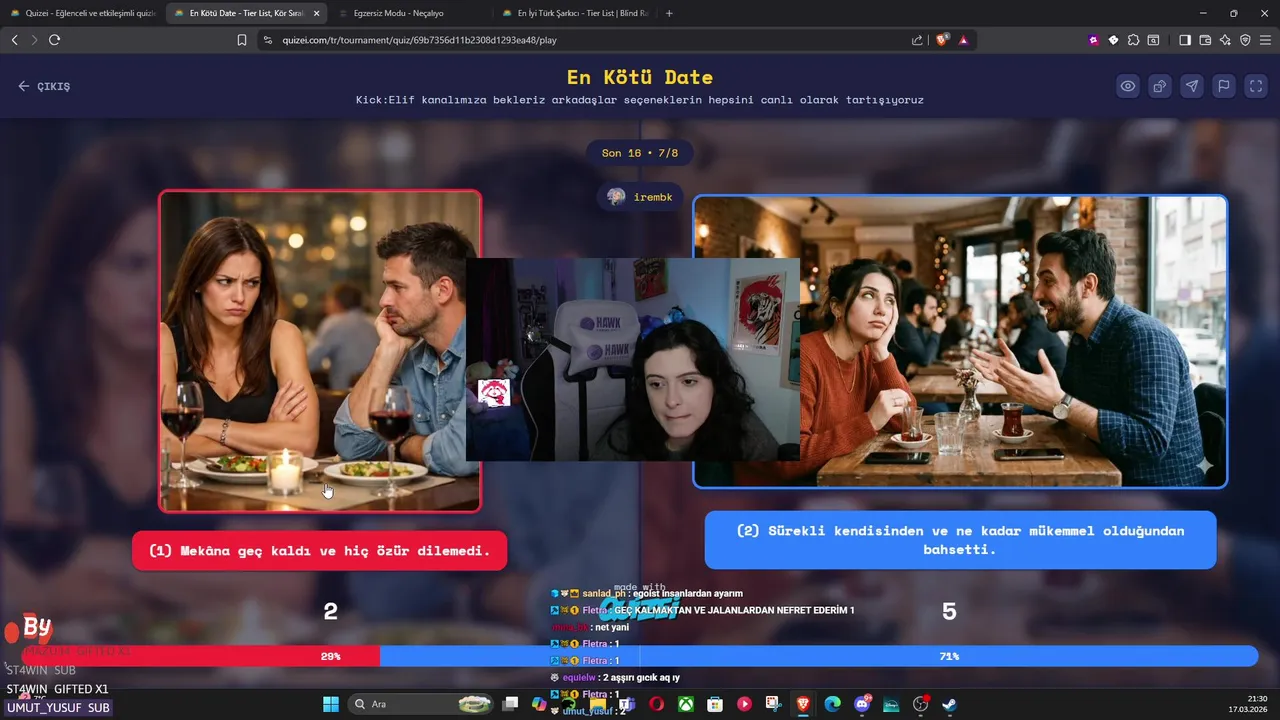1280x720 pixels.
Task: Open Opera browser from the taskbar
Action: point(656,704)
